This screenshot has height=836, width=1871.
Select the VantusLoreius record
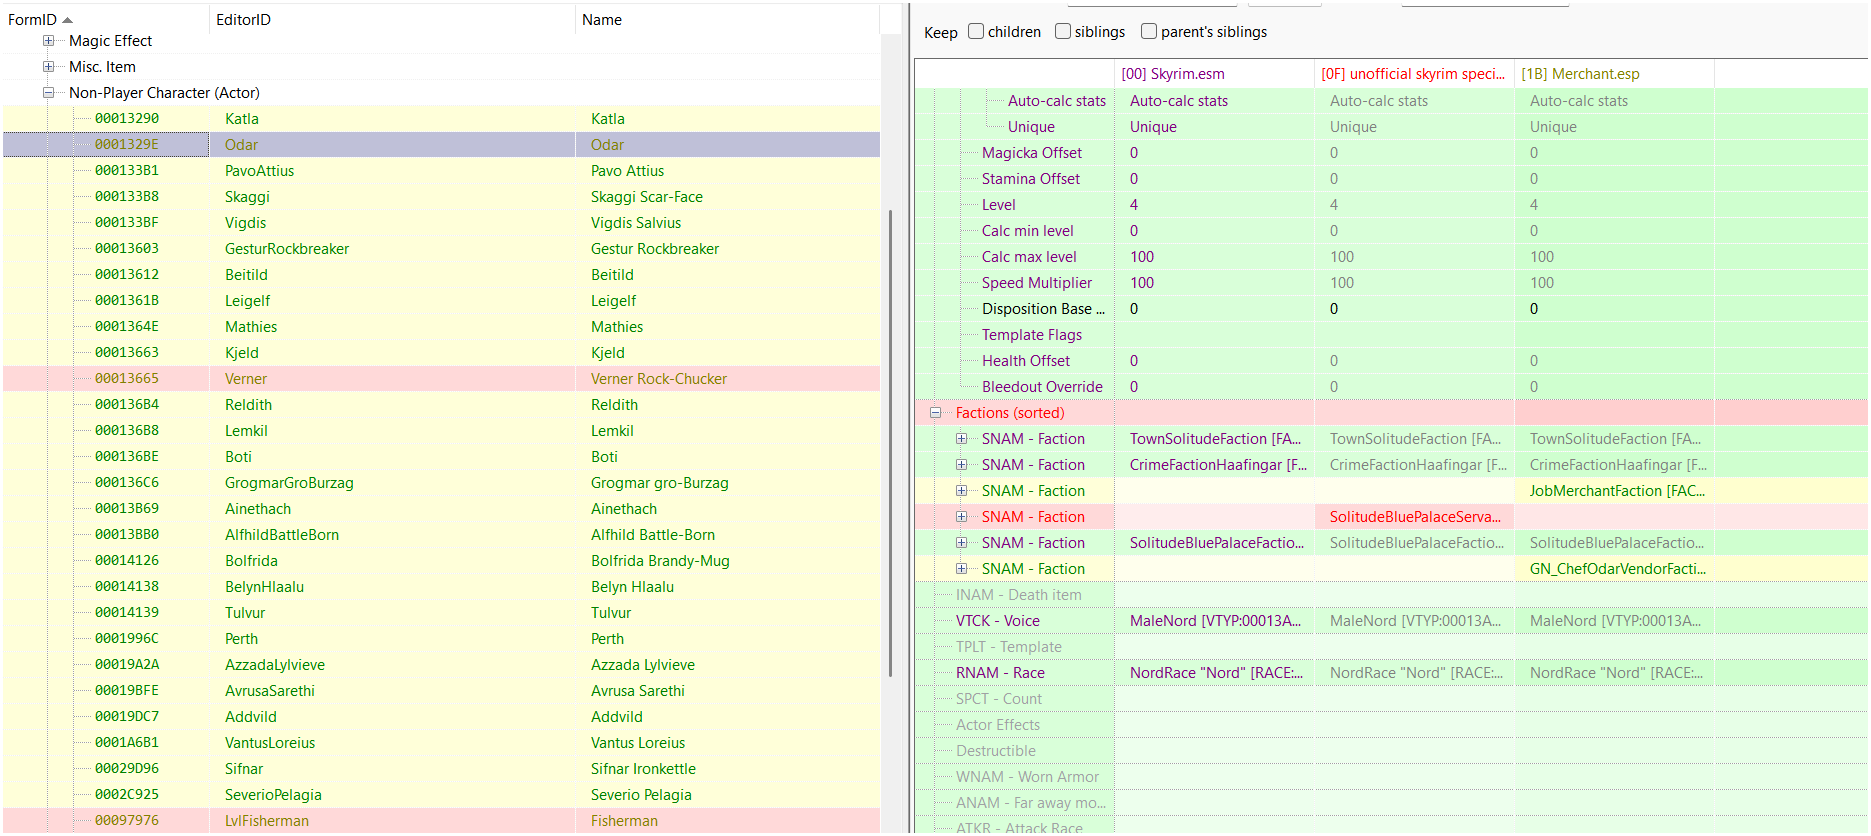(441, 743)
